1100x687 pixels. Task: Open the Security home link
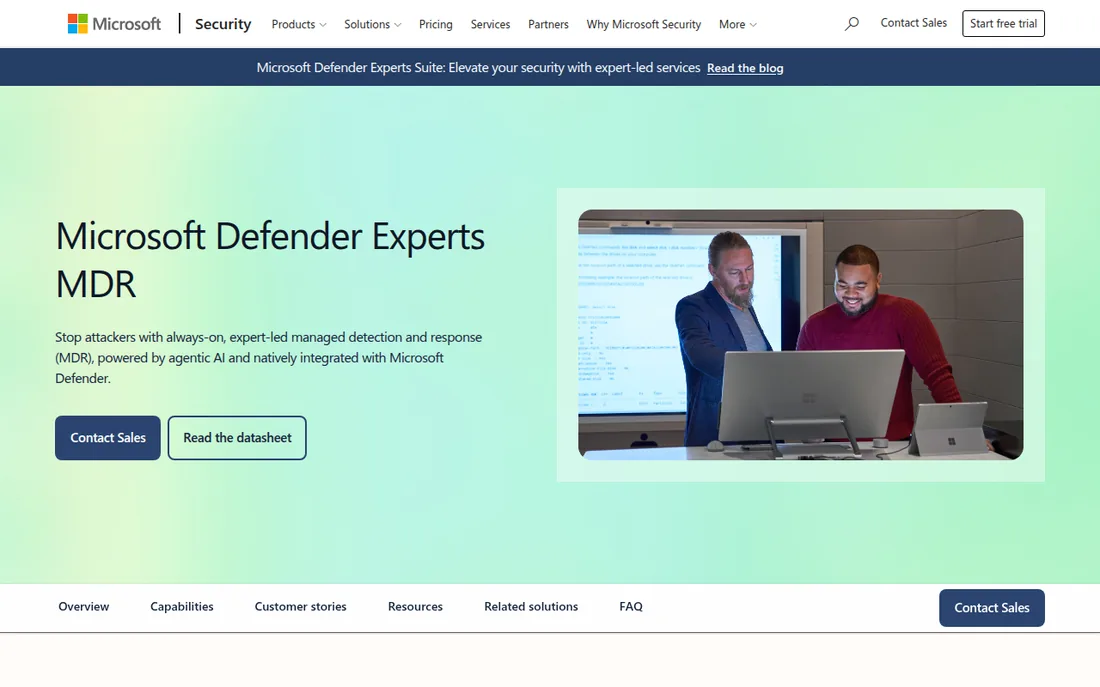coord(223,24)
